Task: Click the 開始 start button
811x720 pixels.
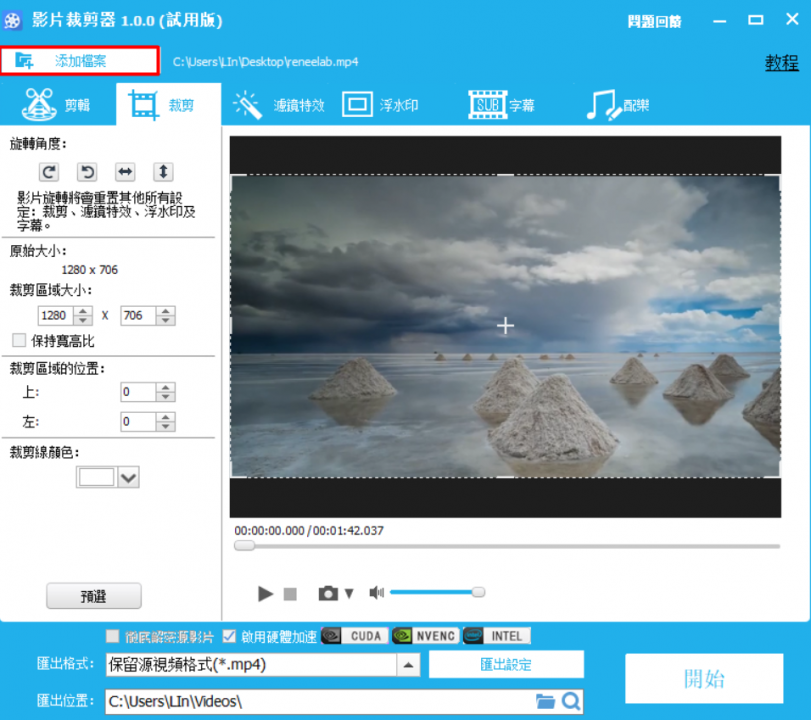Action: click(704, 678)
